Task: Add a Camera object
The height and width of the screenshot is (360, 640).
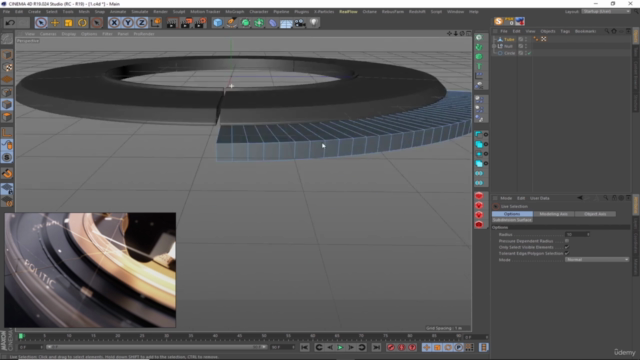Action: pos(300,23)
